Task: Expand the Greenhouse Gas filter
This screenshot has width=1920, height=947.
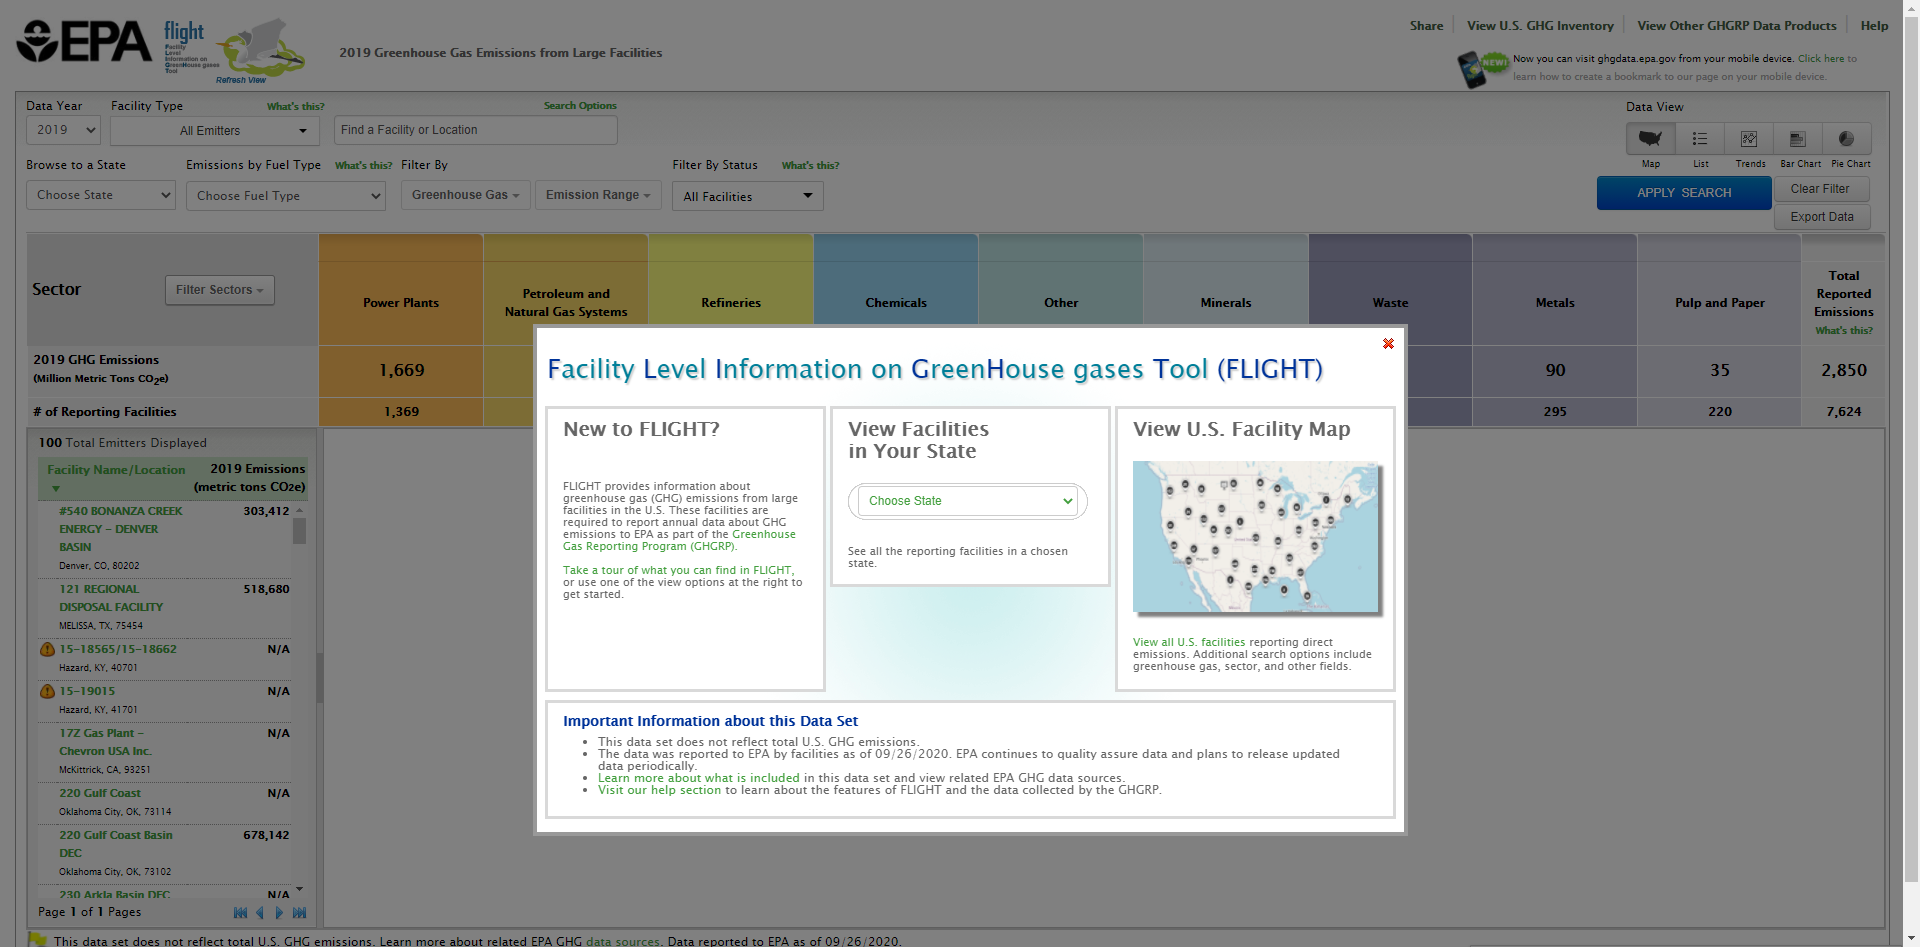Action: (x=465, y=195)
